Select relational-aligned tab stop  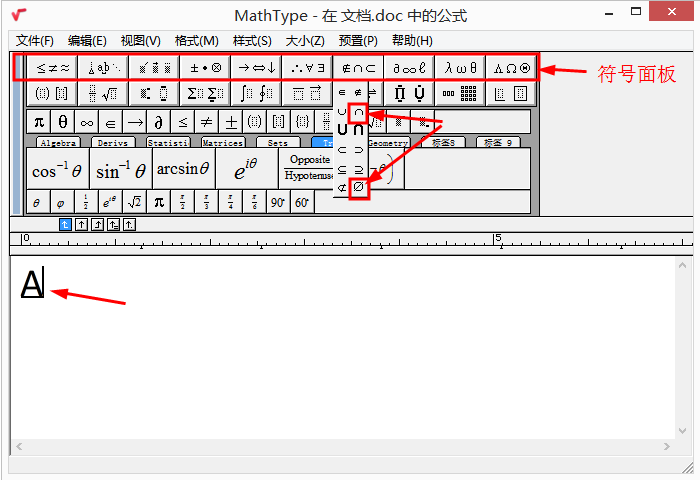pos(113,224)
